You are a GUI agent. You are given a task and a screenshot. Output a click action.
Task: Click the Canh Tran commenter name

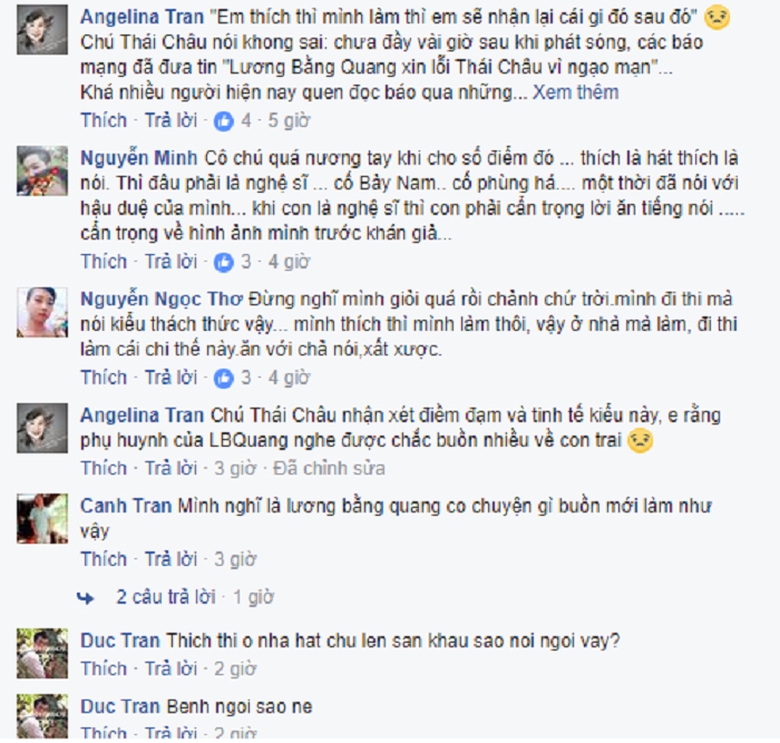coord(126,506)
